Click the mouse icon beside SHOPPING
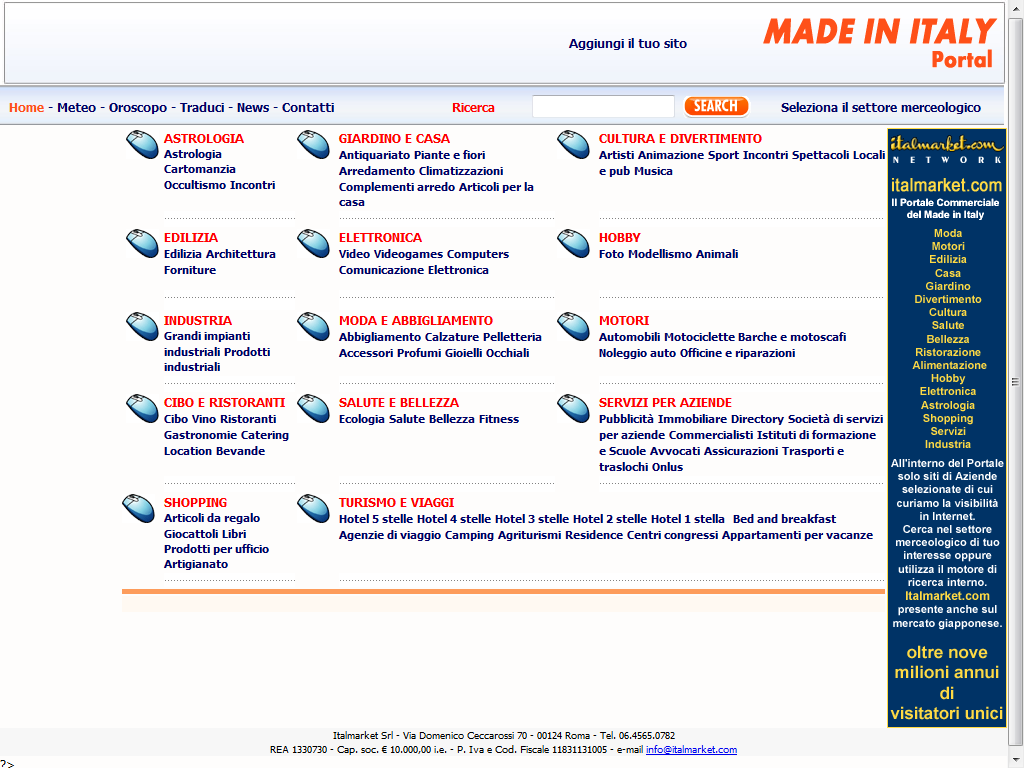 tap(138, 509)
